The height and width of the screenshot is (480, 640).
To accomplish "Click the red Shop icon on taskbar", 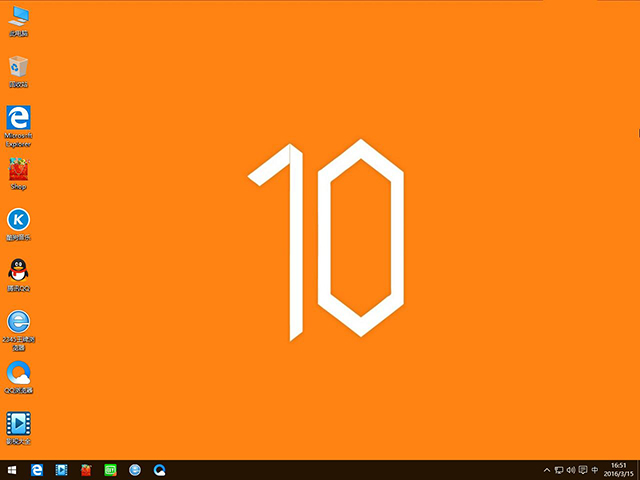I will click(87, 470).
